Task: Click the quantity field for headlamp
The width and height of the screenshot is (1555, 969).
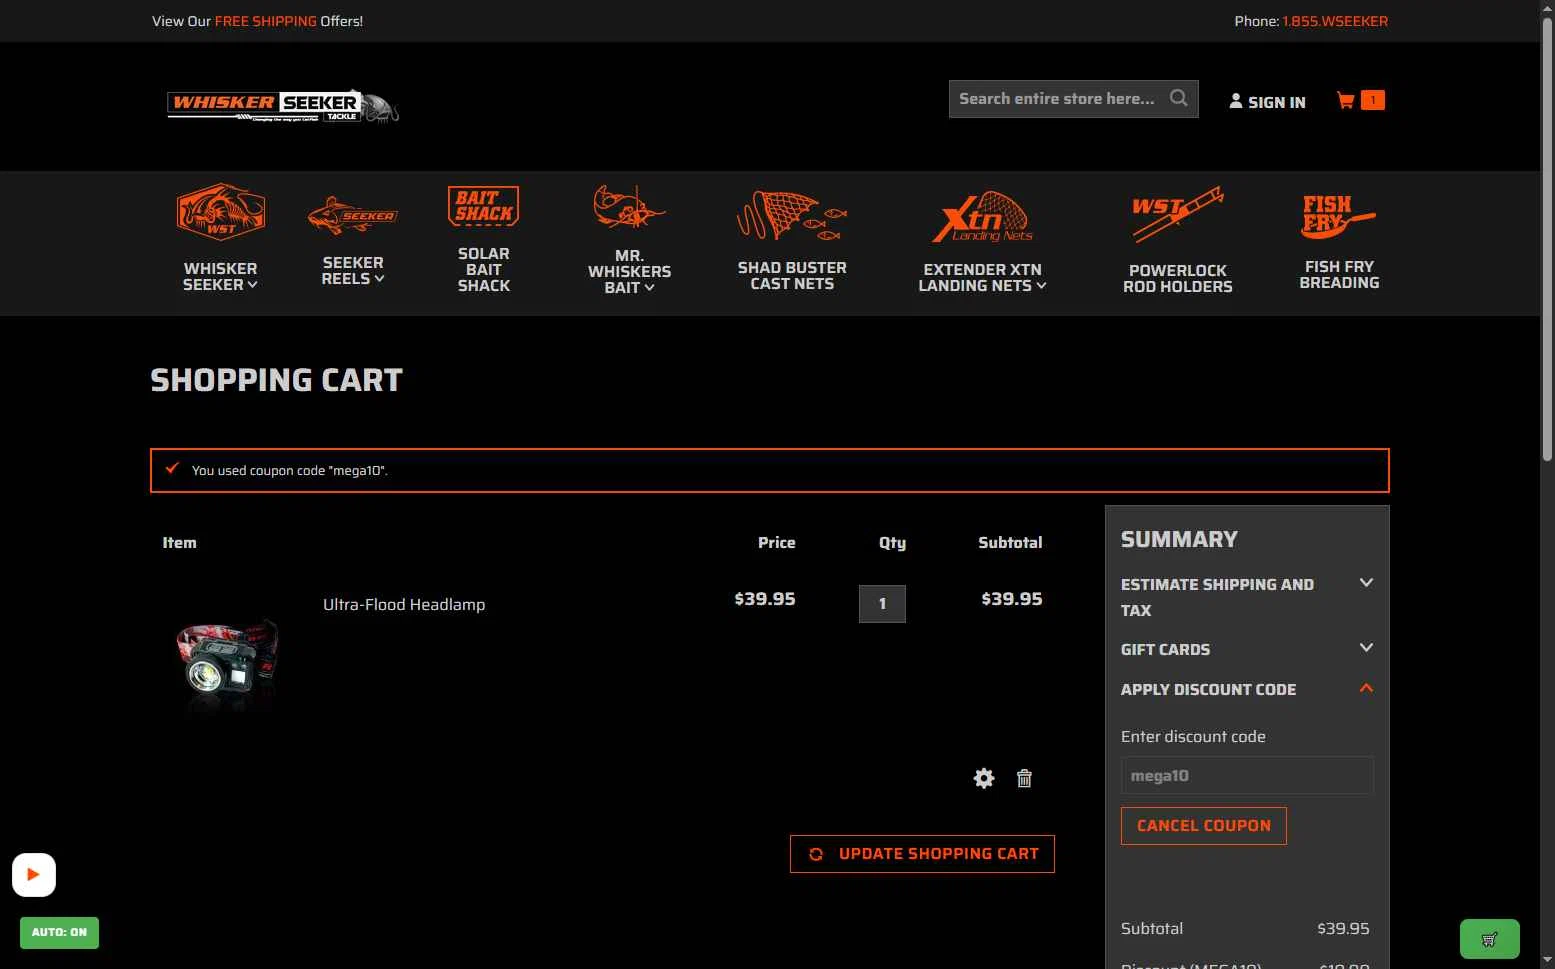Action: (882, 604)
